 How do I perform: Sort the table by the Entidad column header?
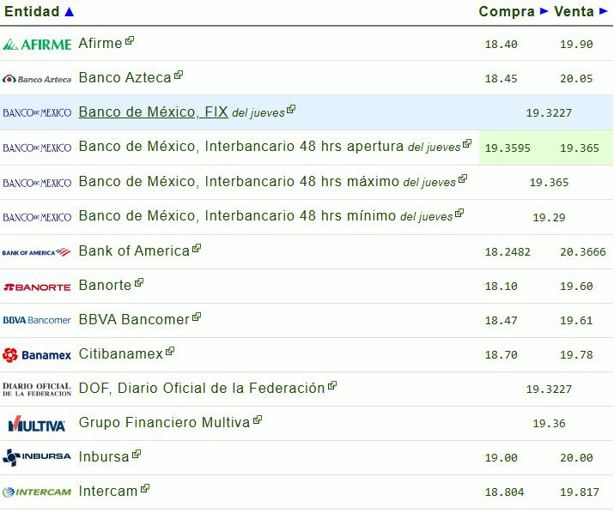[39, 11]
